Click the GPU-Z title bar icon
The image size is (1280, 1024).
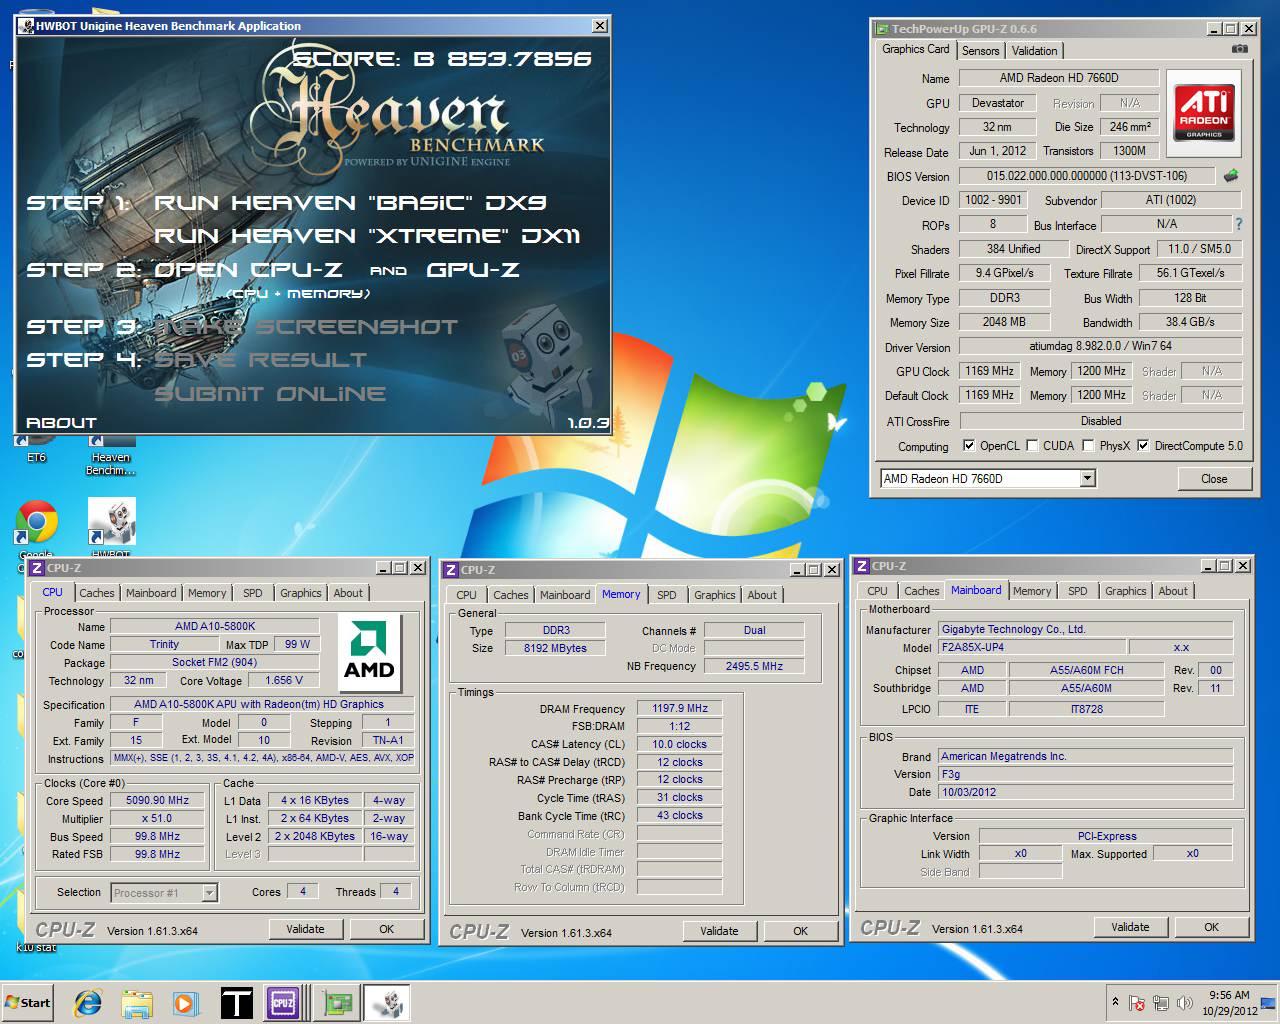[x=881, y=29]
